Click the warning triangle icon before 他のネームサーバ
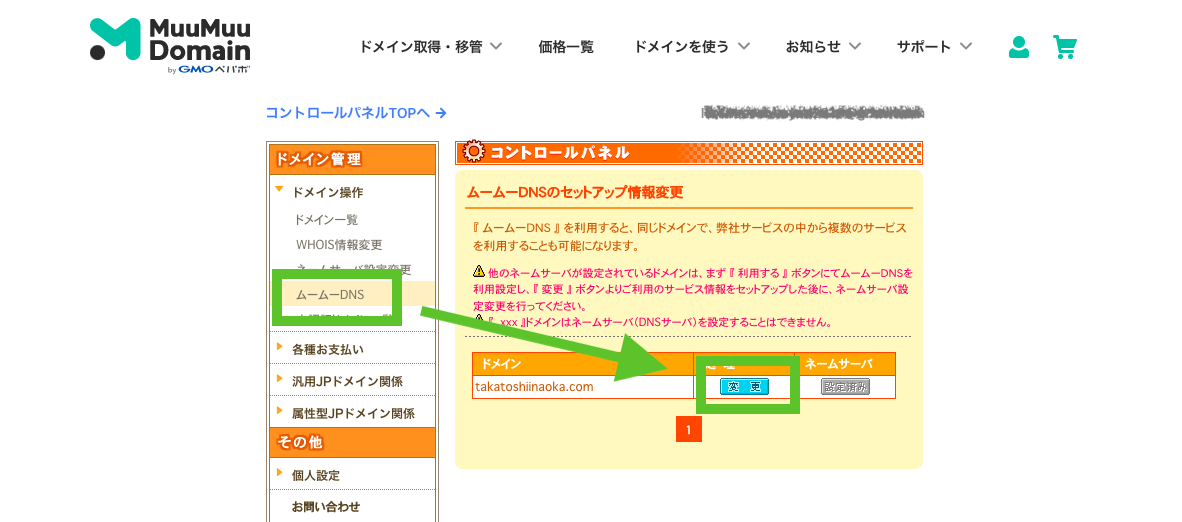Image resolution: width=1182 pixels, height=522 pixels. coord(479,270)
